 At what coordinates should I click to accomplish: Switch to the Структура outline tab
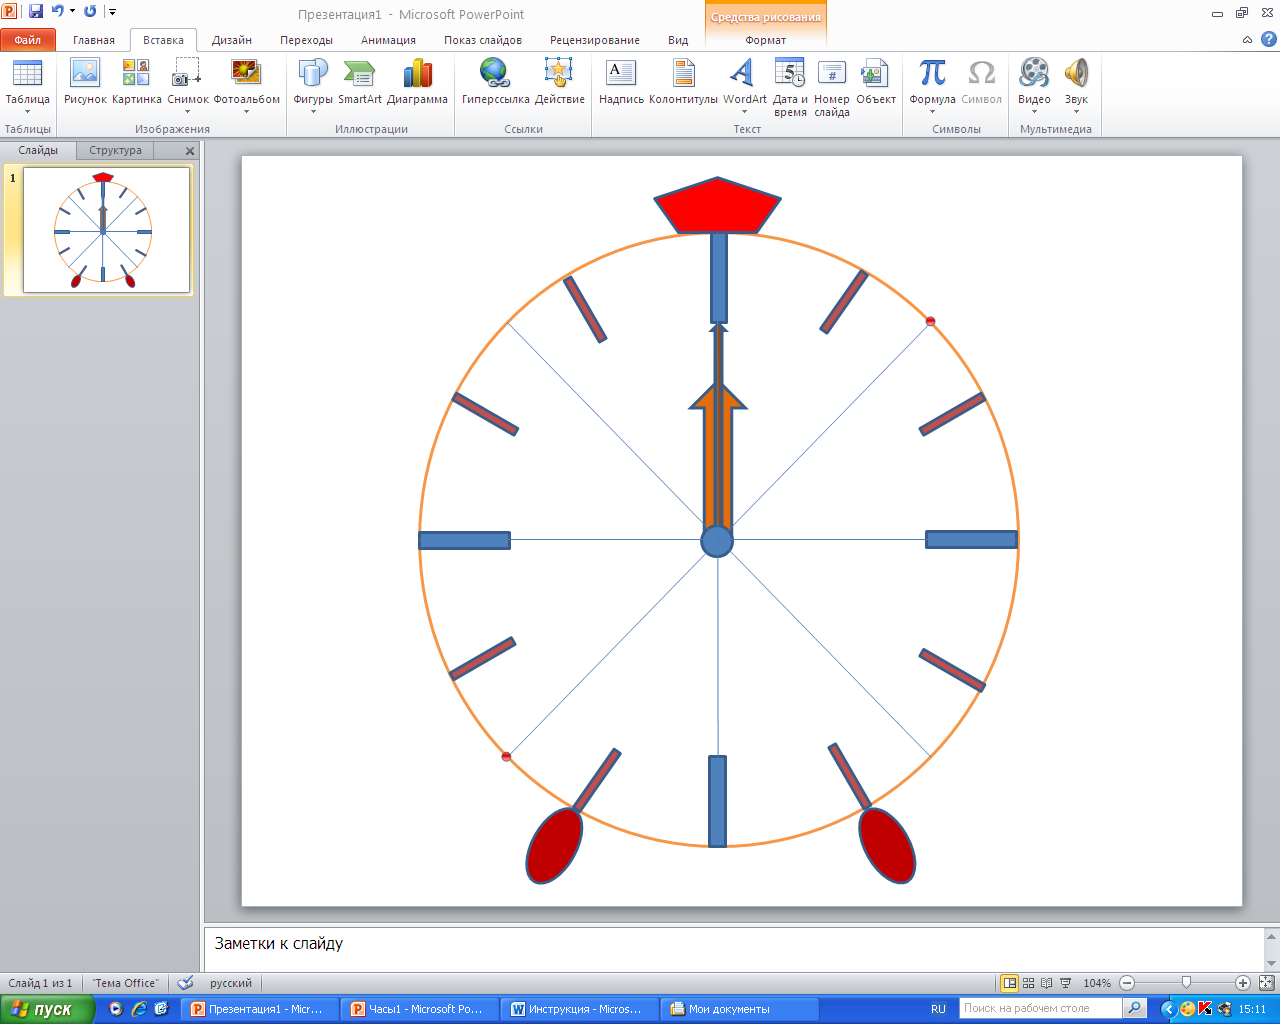point(115,150)
